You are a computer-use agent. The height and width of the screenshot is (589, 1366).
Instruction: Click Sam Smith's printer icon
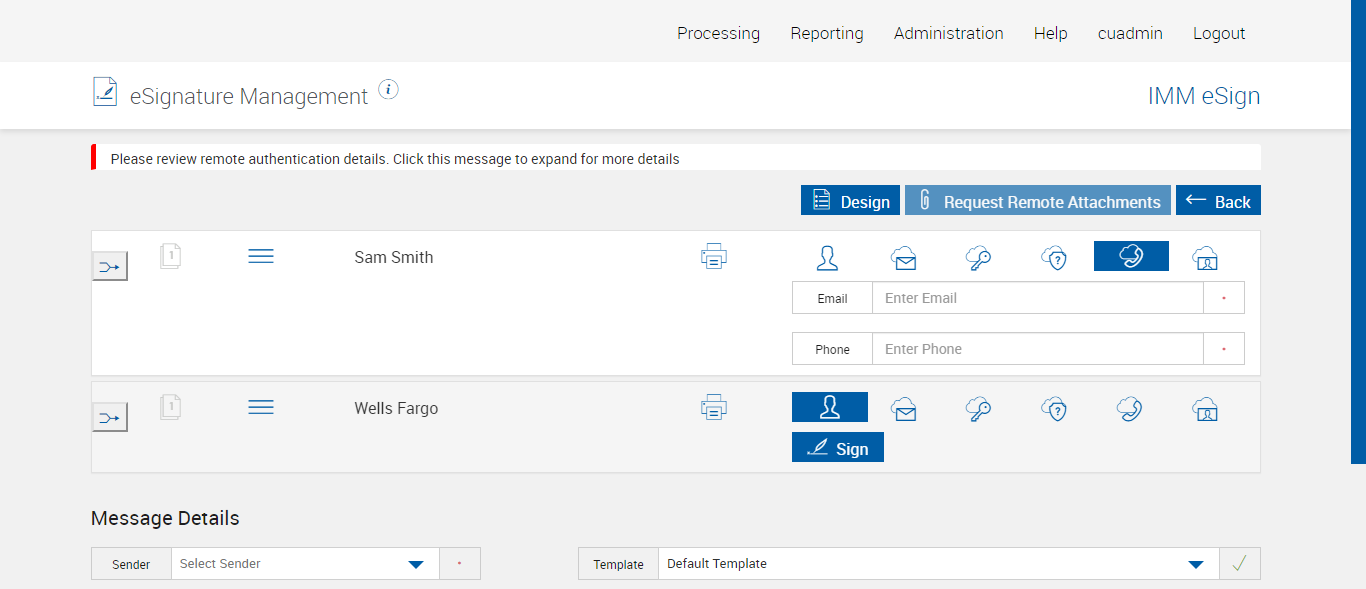click(713, 257)
